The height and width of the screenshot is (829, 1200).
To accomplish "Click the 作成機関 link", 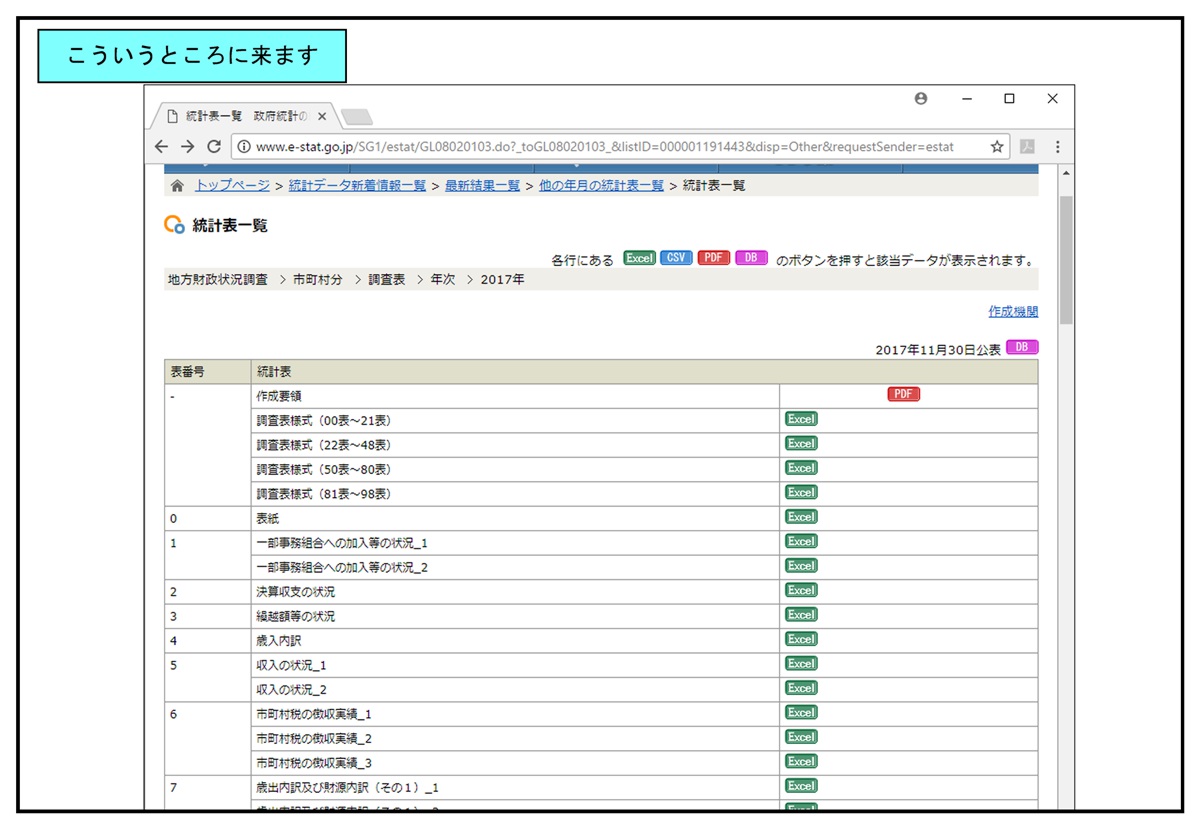I will click(x=1013, y=312).
